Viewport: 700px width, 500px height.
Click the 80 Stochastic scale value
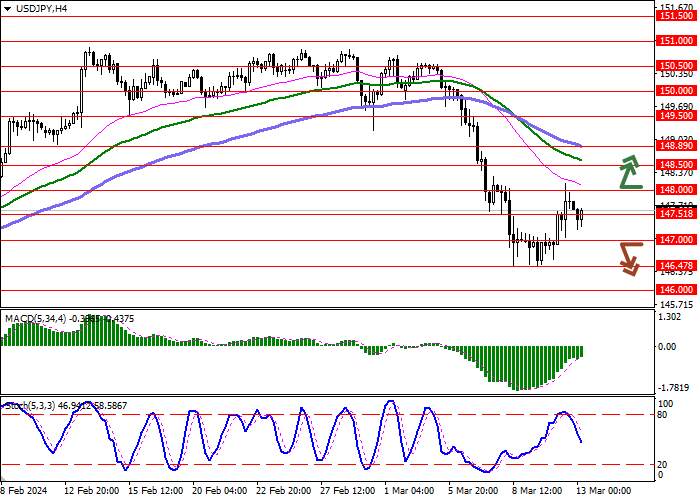(663, 415)
